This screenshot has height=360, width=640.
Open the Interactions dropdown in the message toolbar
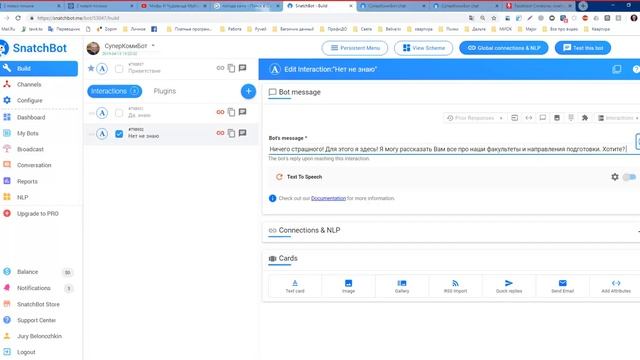tap(618, 118)
